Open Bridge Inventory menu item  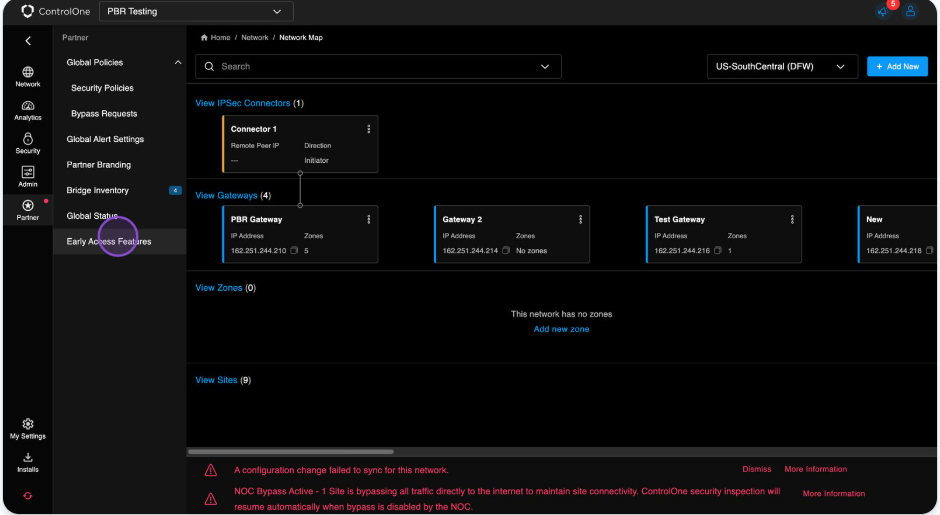pyautogui.click(x=98, y=190)
